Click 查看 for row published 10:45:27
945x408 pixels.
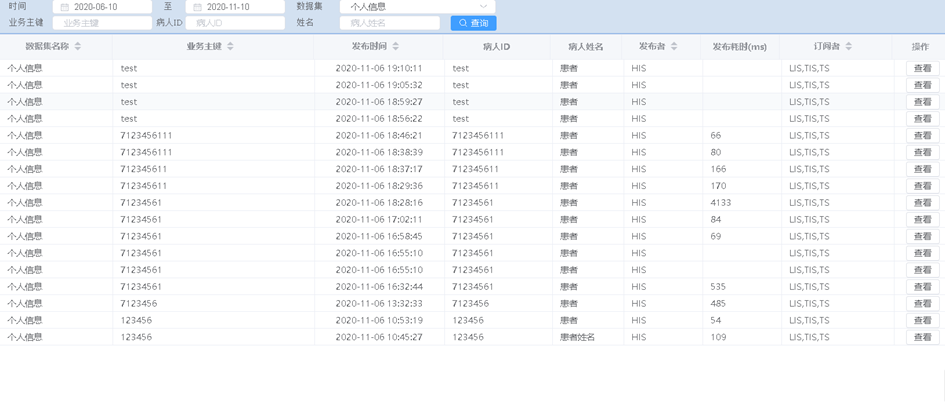click(923, 337)
